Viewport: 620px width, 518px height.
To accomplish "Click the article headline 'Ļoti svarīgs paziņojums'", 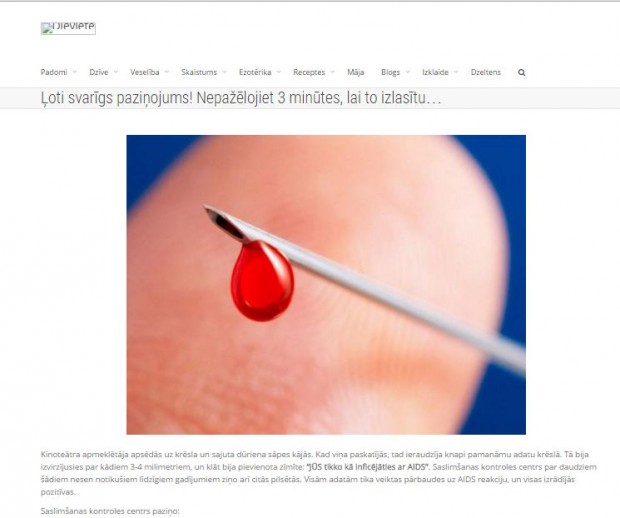I will coord(241,98).
